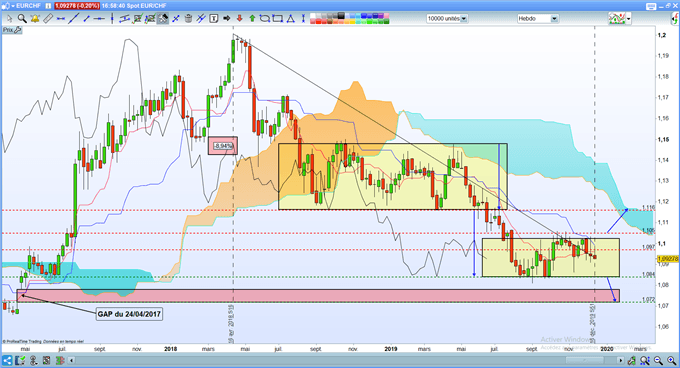Pick the yellow color swatch
Viewport: 680px width, 368px height.
coord(353,21)
